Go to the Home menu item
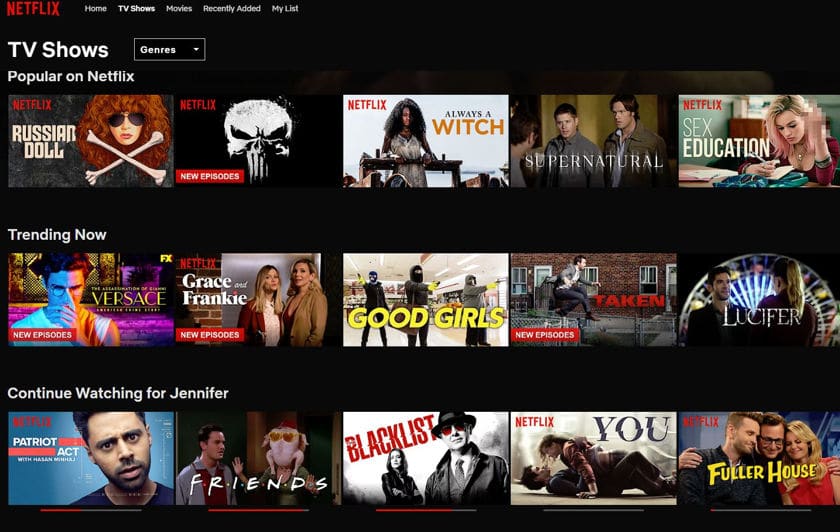The width and height of the screenshot is (840, 532). (95, 9)
